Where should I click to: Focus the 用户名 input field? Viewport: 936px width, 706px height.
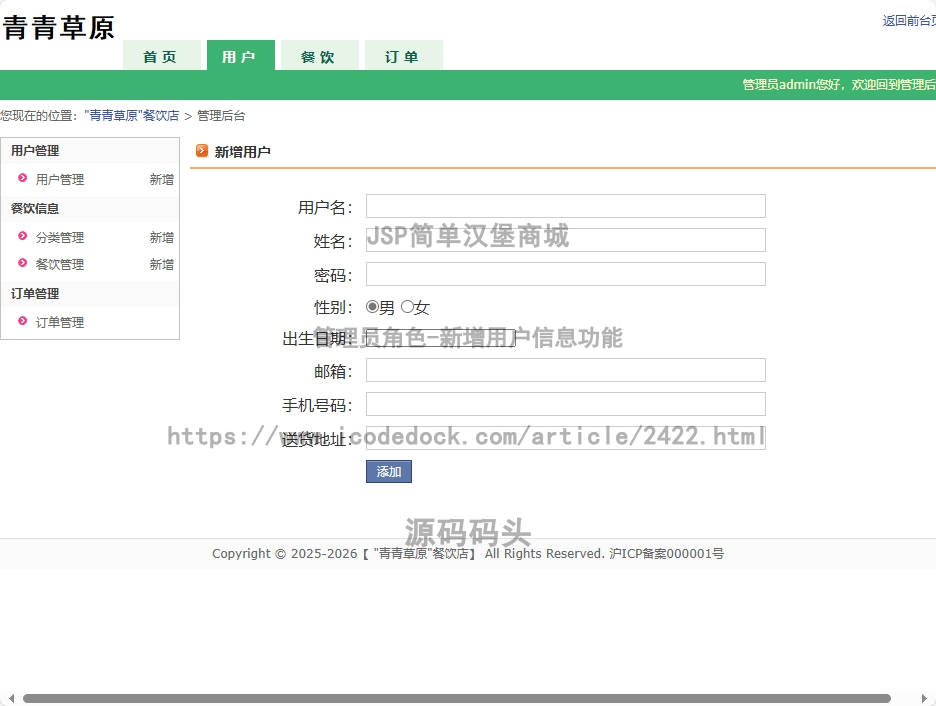pyautogui.click(x=565, y=206)
